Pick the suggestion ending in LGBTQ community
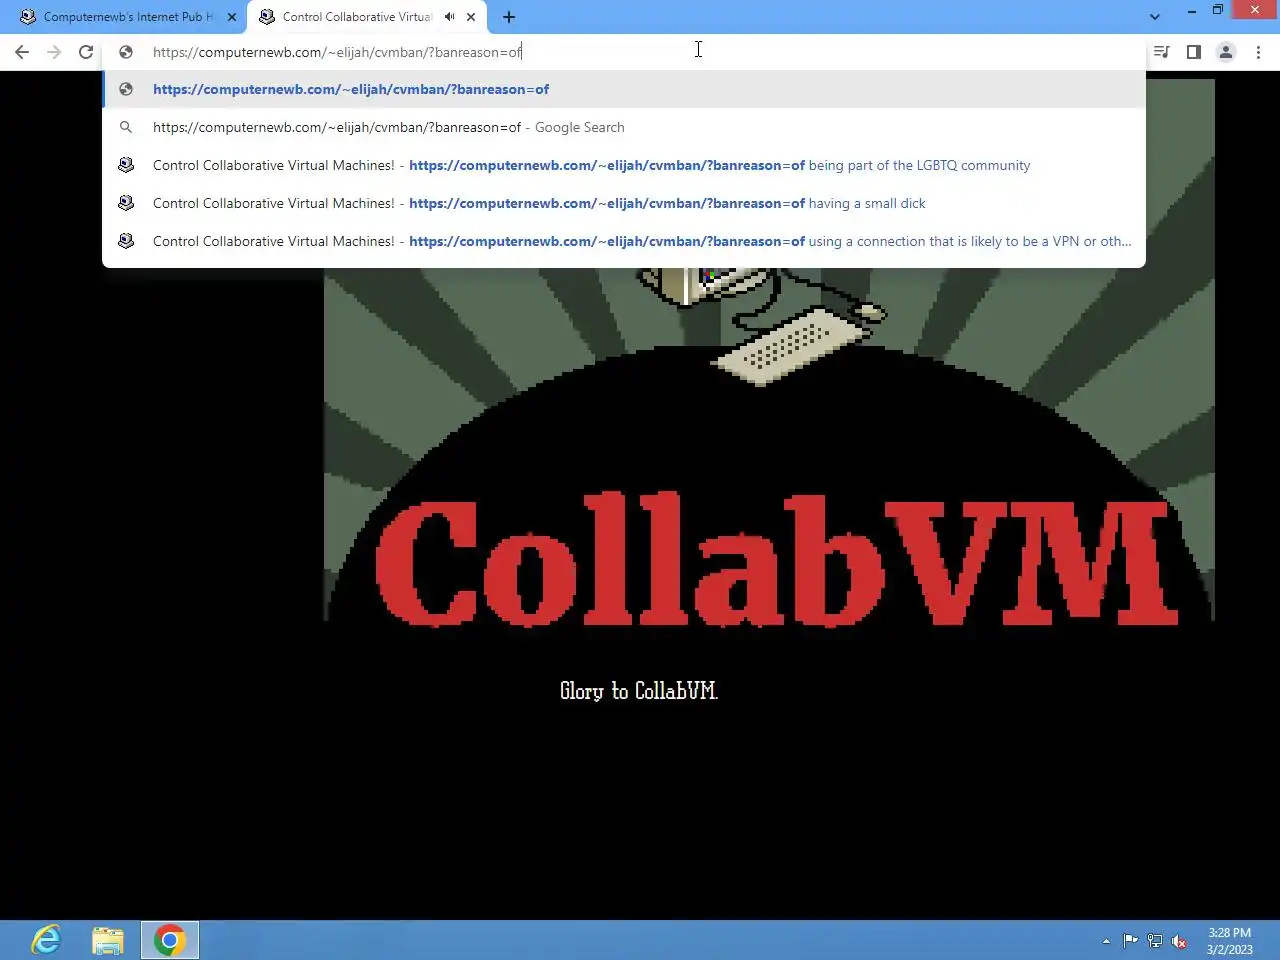The width and height of the screenshot is (1280, 960). click(x=624, y=165)
